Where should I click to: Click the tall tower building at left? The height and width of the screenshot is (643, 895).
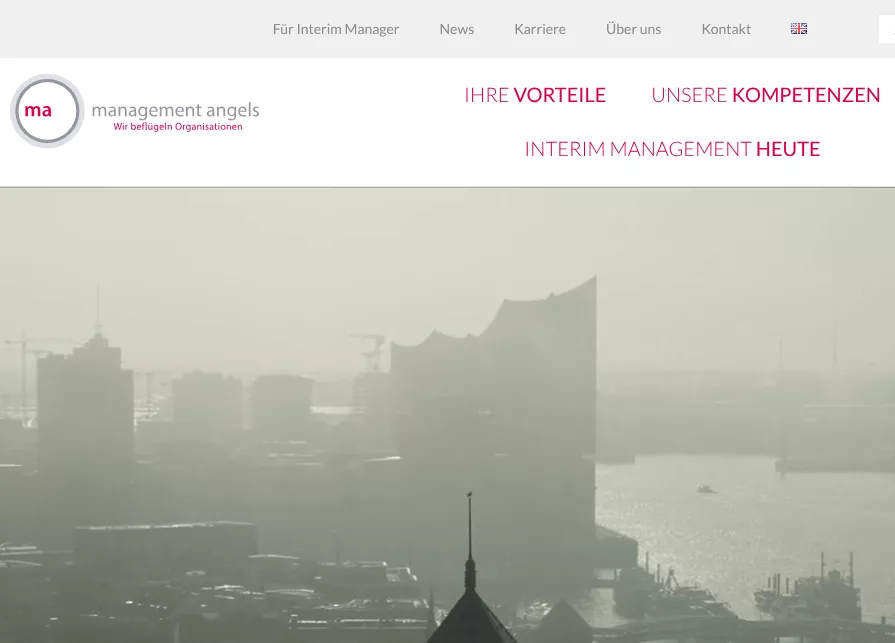[x=85, y=420]
